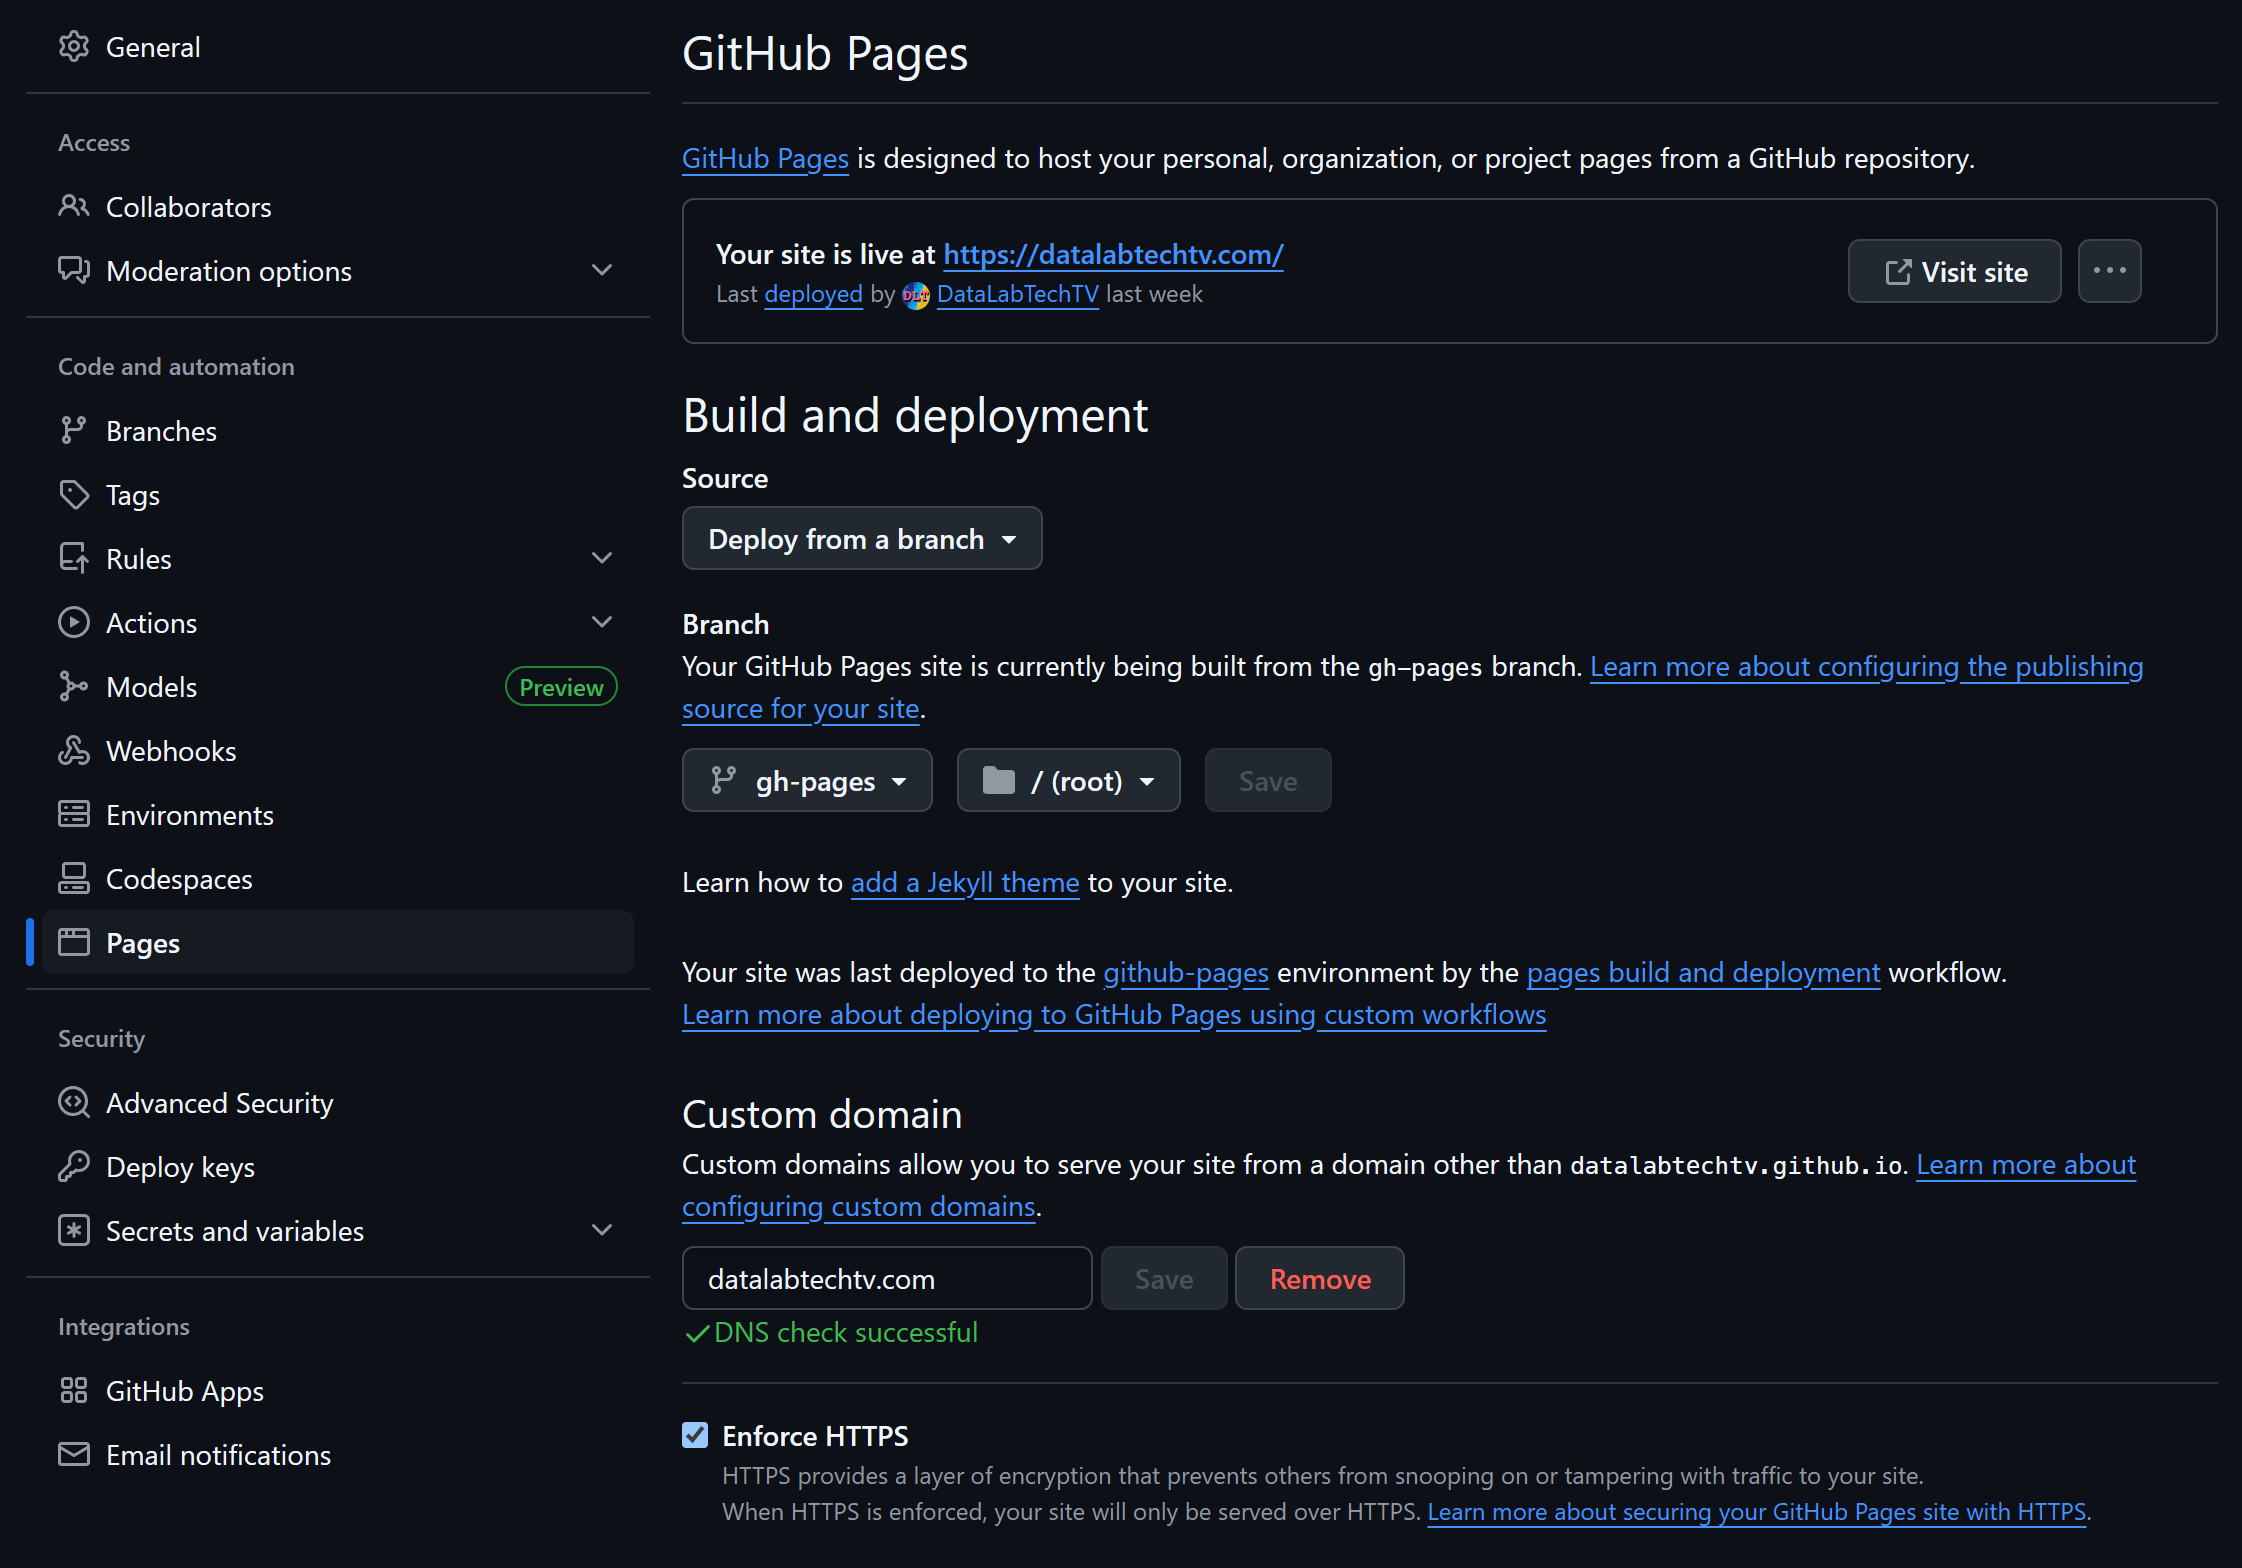Toggle the Enforce HTTPS checkbox

(x=696, y=1436)
